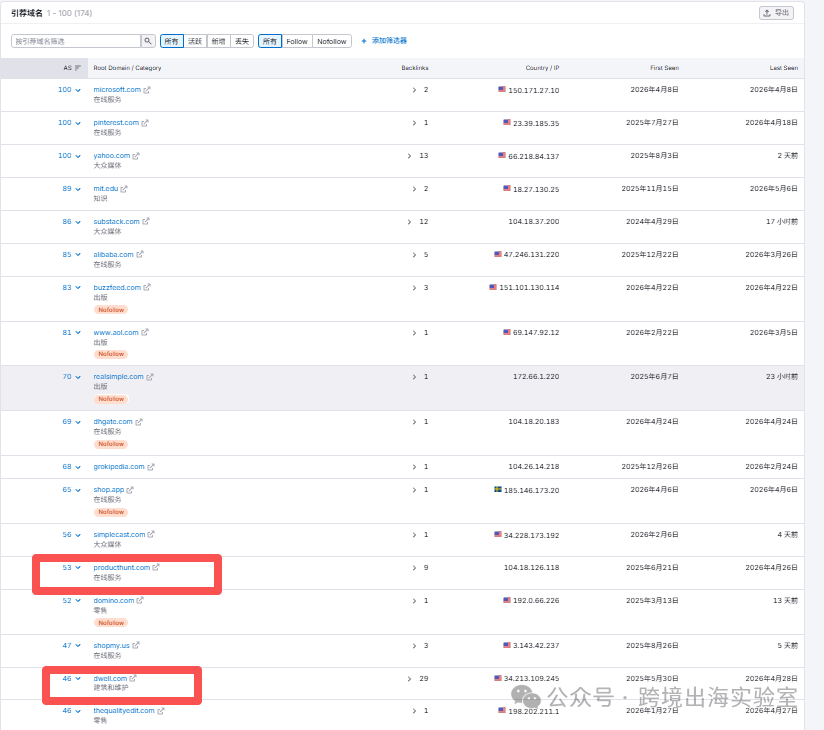Open buzzfeed.com external link icon
The width and height of the screenshot is (824, 730).
147,287
